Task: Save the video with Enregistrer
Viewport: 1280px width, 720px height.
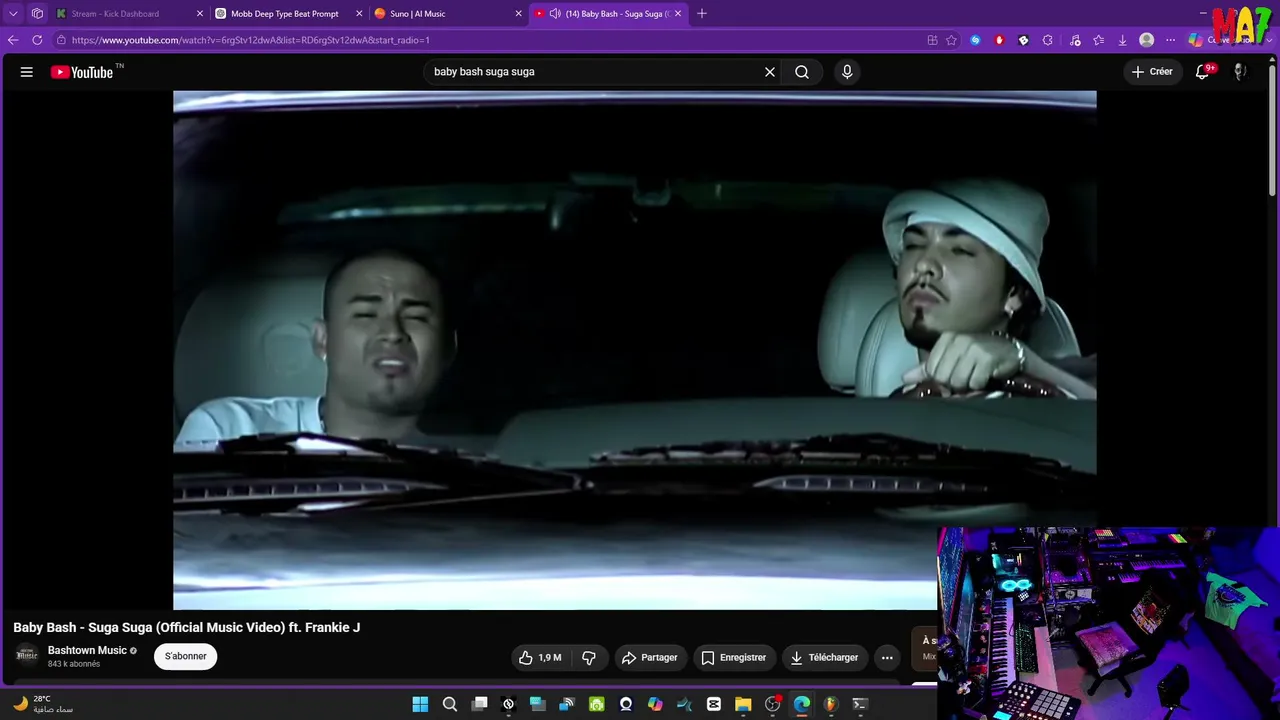Action: (x=734, y=657)
